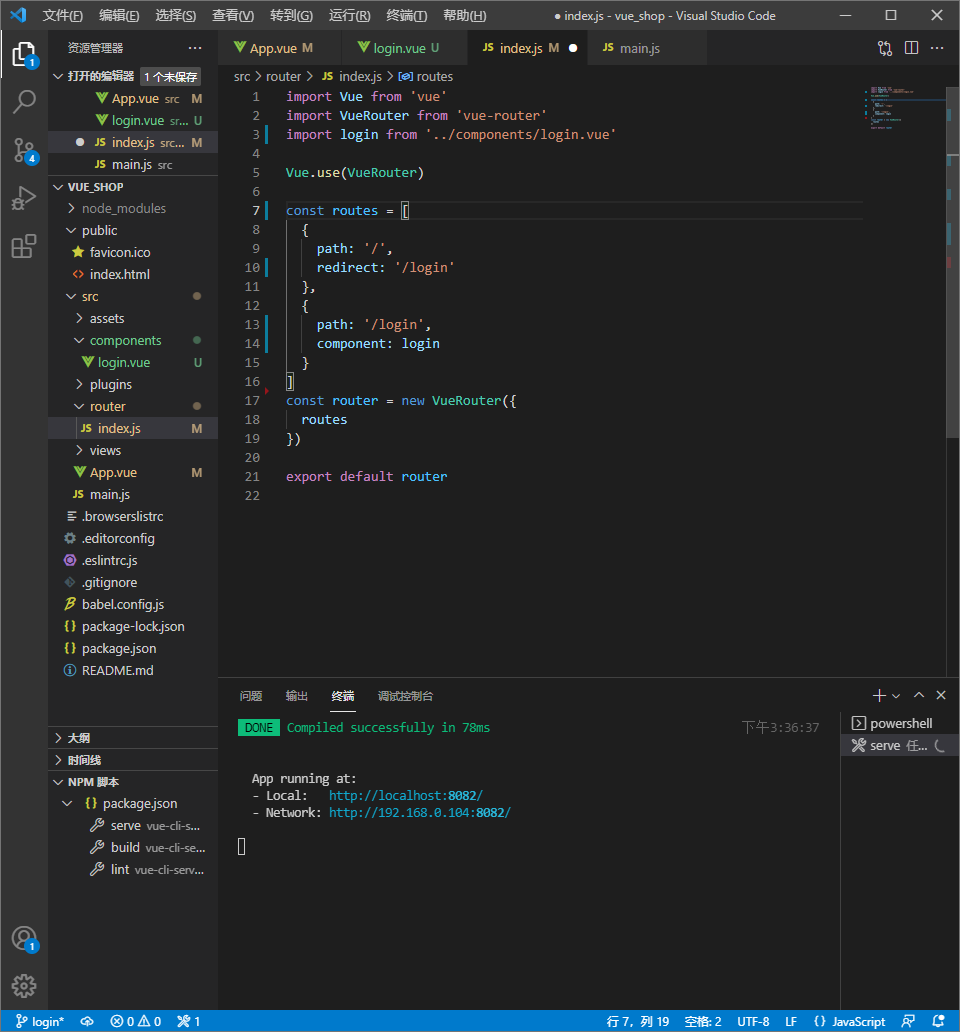
Task: Click the routes breadcrumb symbol
Action: (x=426, y=76)
